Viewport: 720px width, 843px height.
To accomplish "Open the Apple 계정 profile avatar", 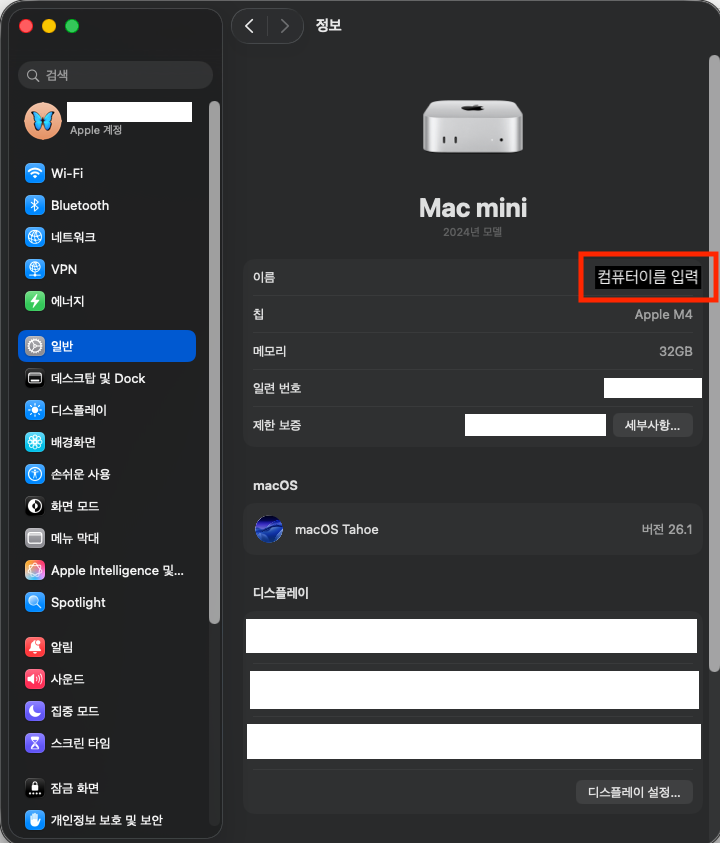I will 43,120.
